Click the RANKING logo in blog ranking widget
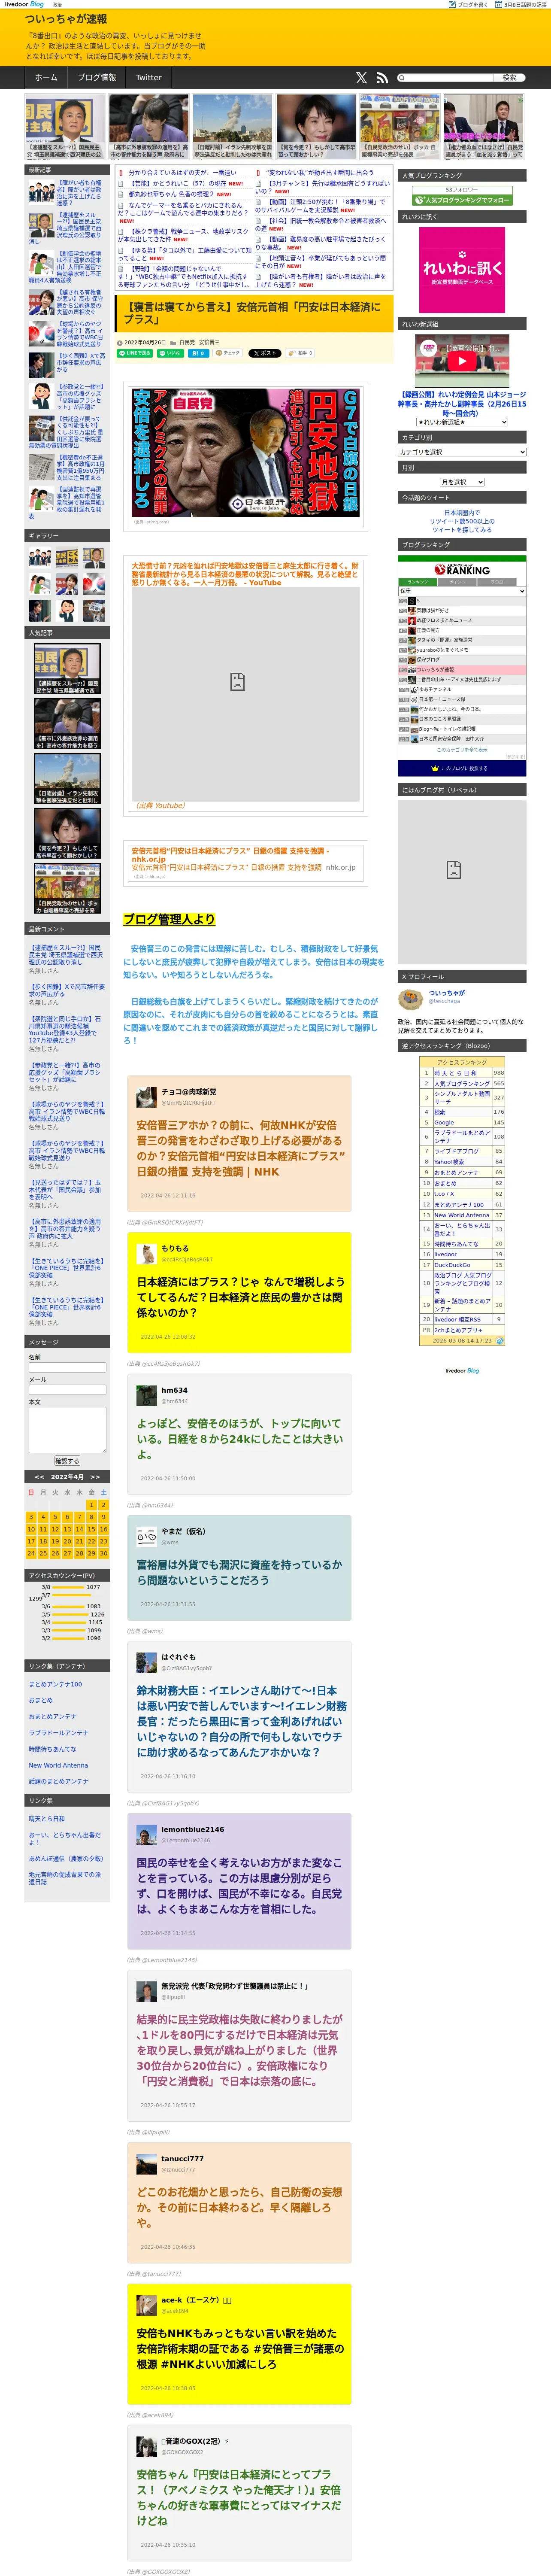The height and width of the screenshot is (2576, 551). click(462, 569)
